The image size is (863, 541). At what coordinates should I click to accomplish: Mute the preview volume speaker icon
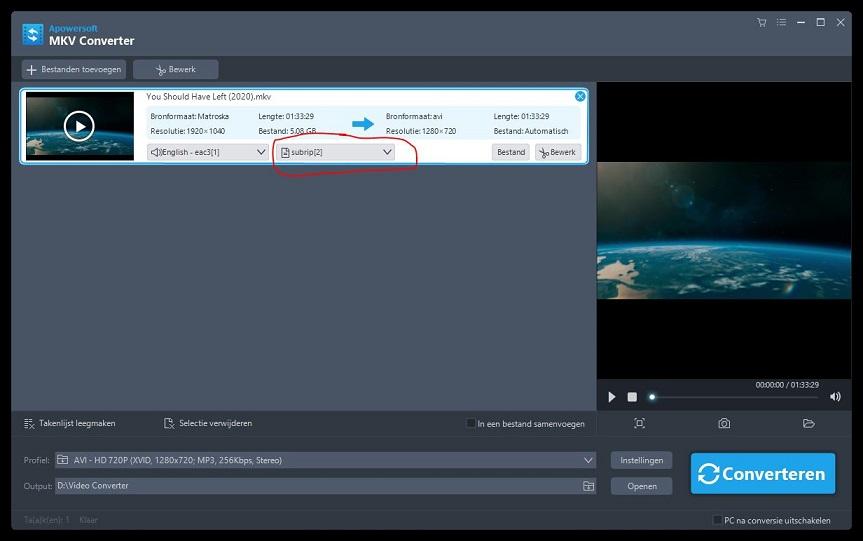[x=835, y=397]
